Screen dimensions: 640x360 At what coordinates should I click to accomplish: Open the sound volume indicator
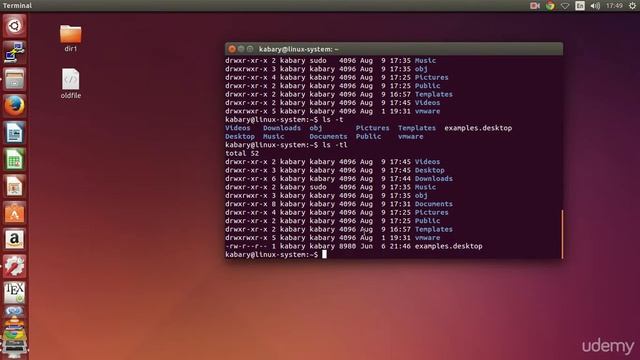(595, 5)
